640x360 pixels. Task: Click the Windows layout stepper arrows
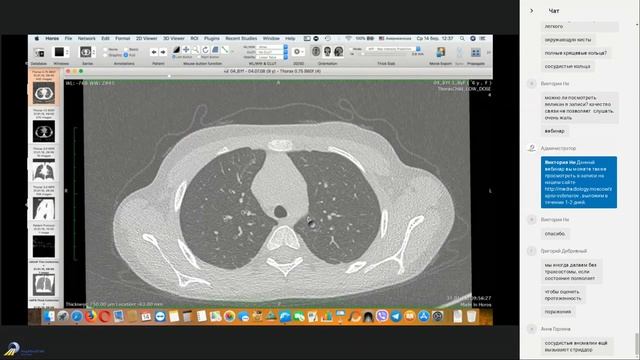[x=67, y=52]
